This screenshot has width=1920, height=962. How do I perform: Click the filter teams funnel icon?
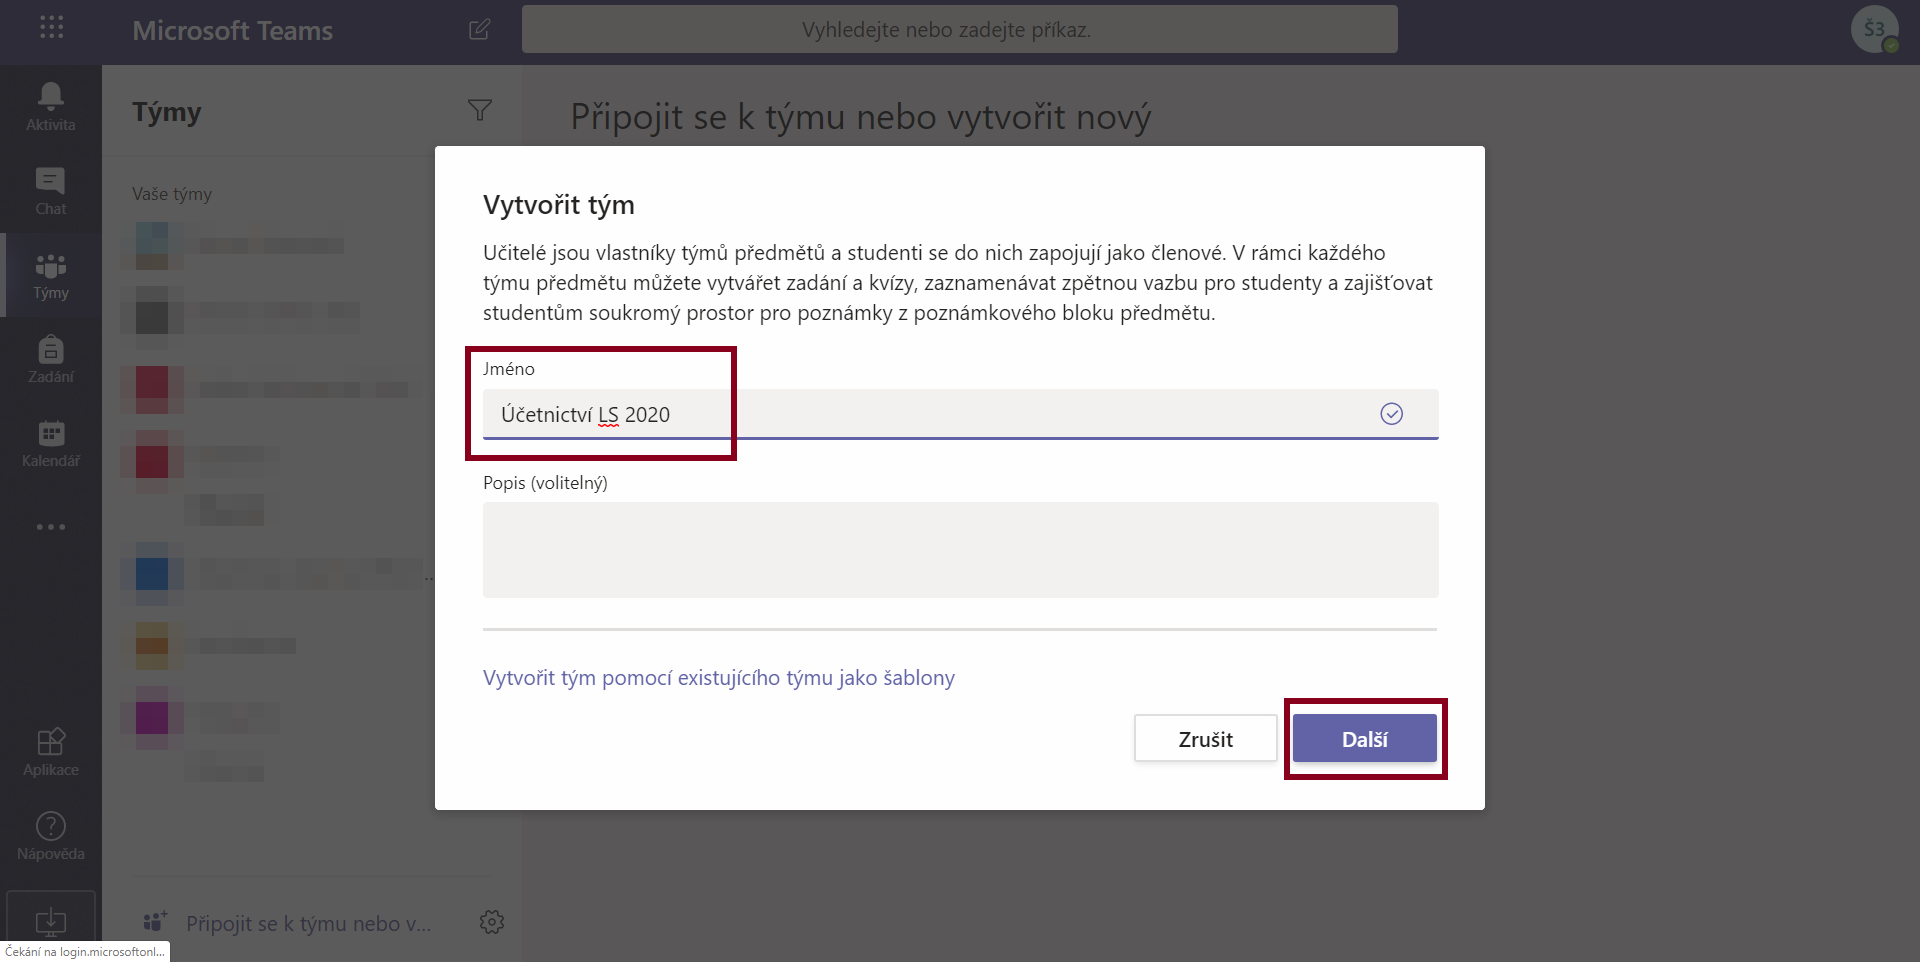480,111
